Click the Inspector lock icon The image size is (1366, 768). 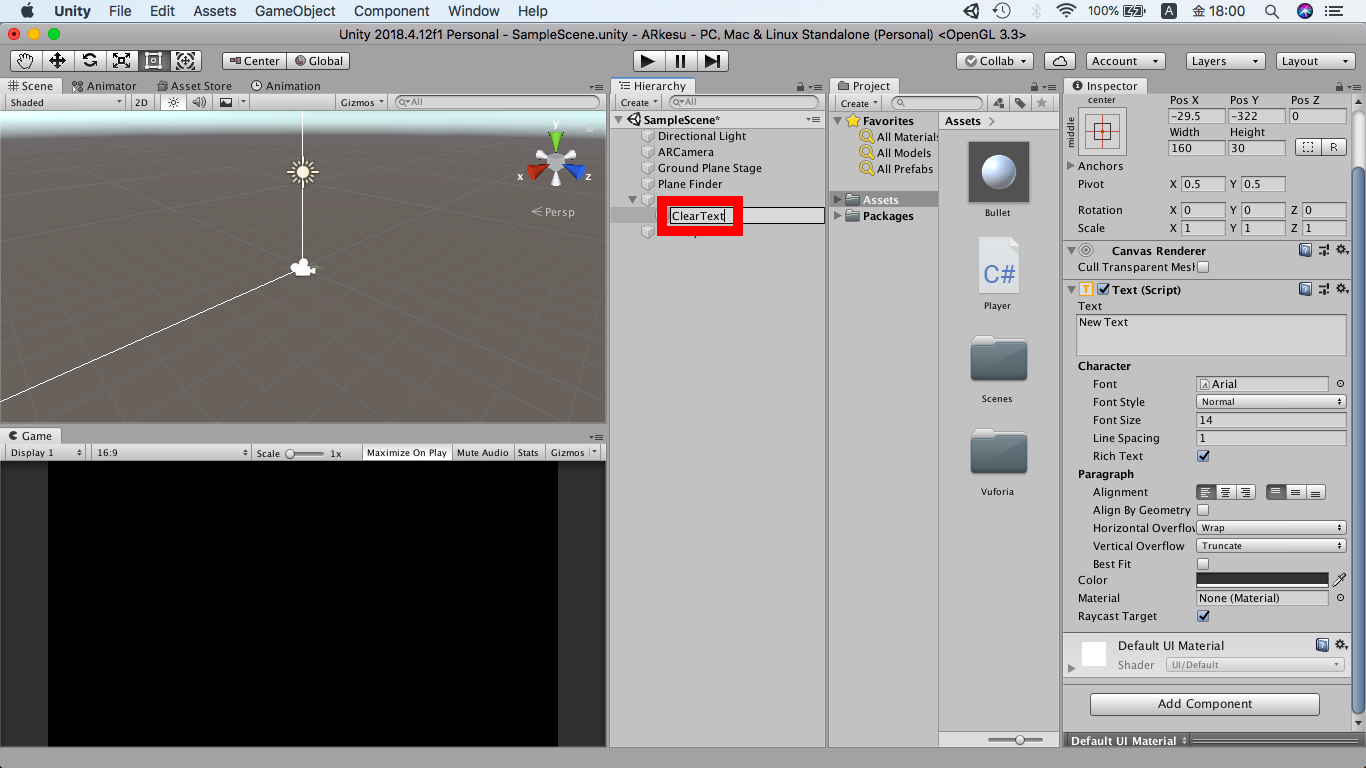(x=1340, y=87)
